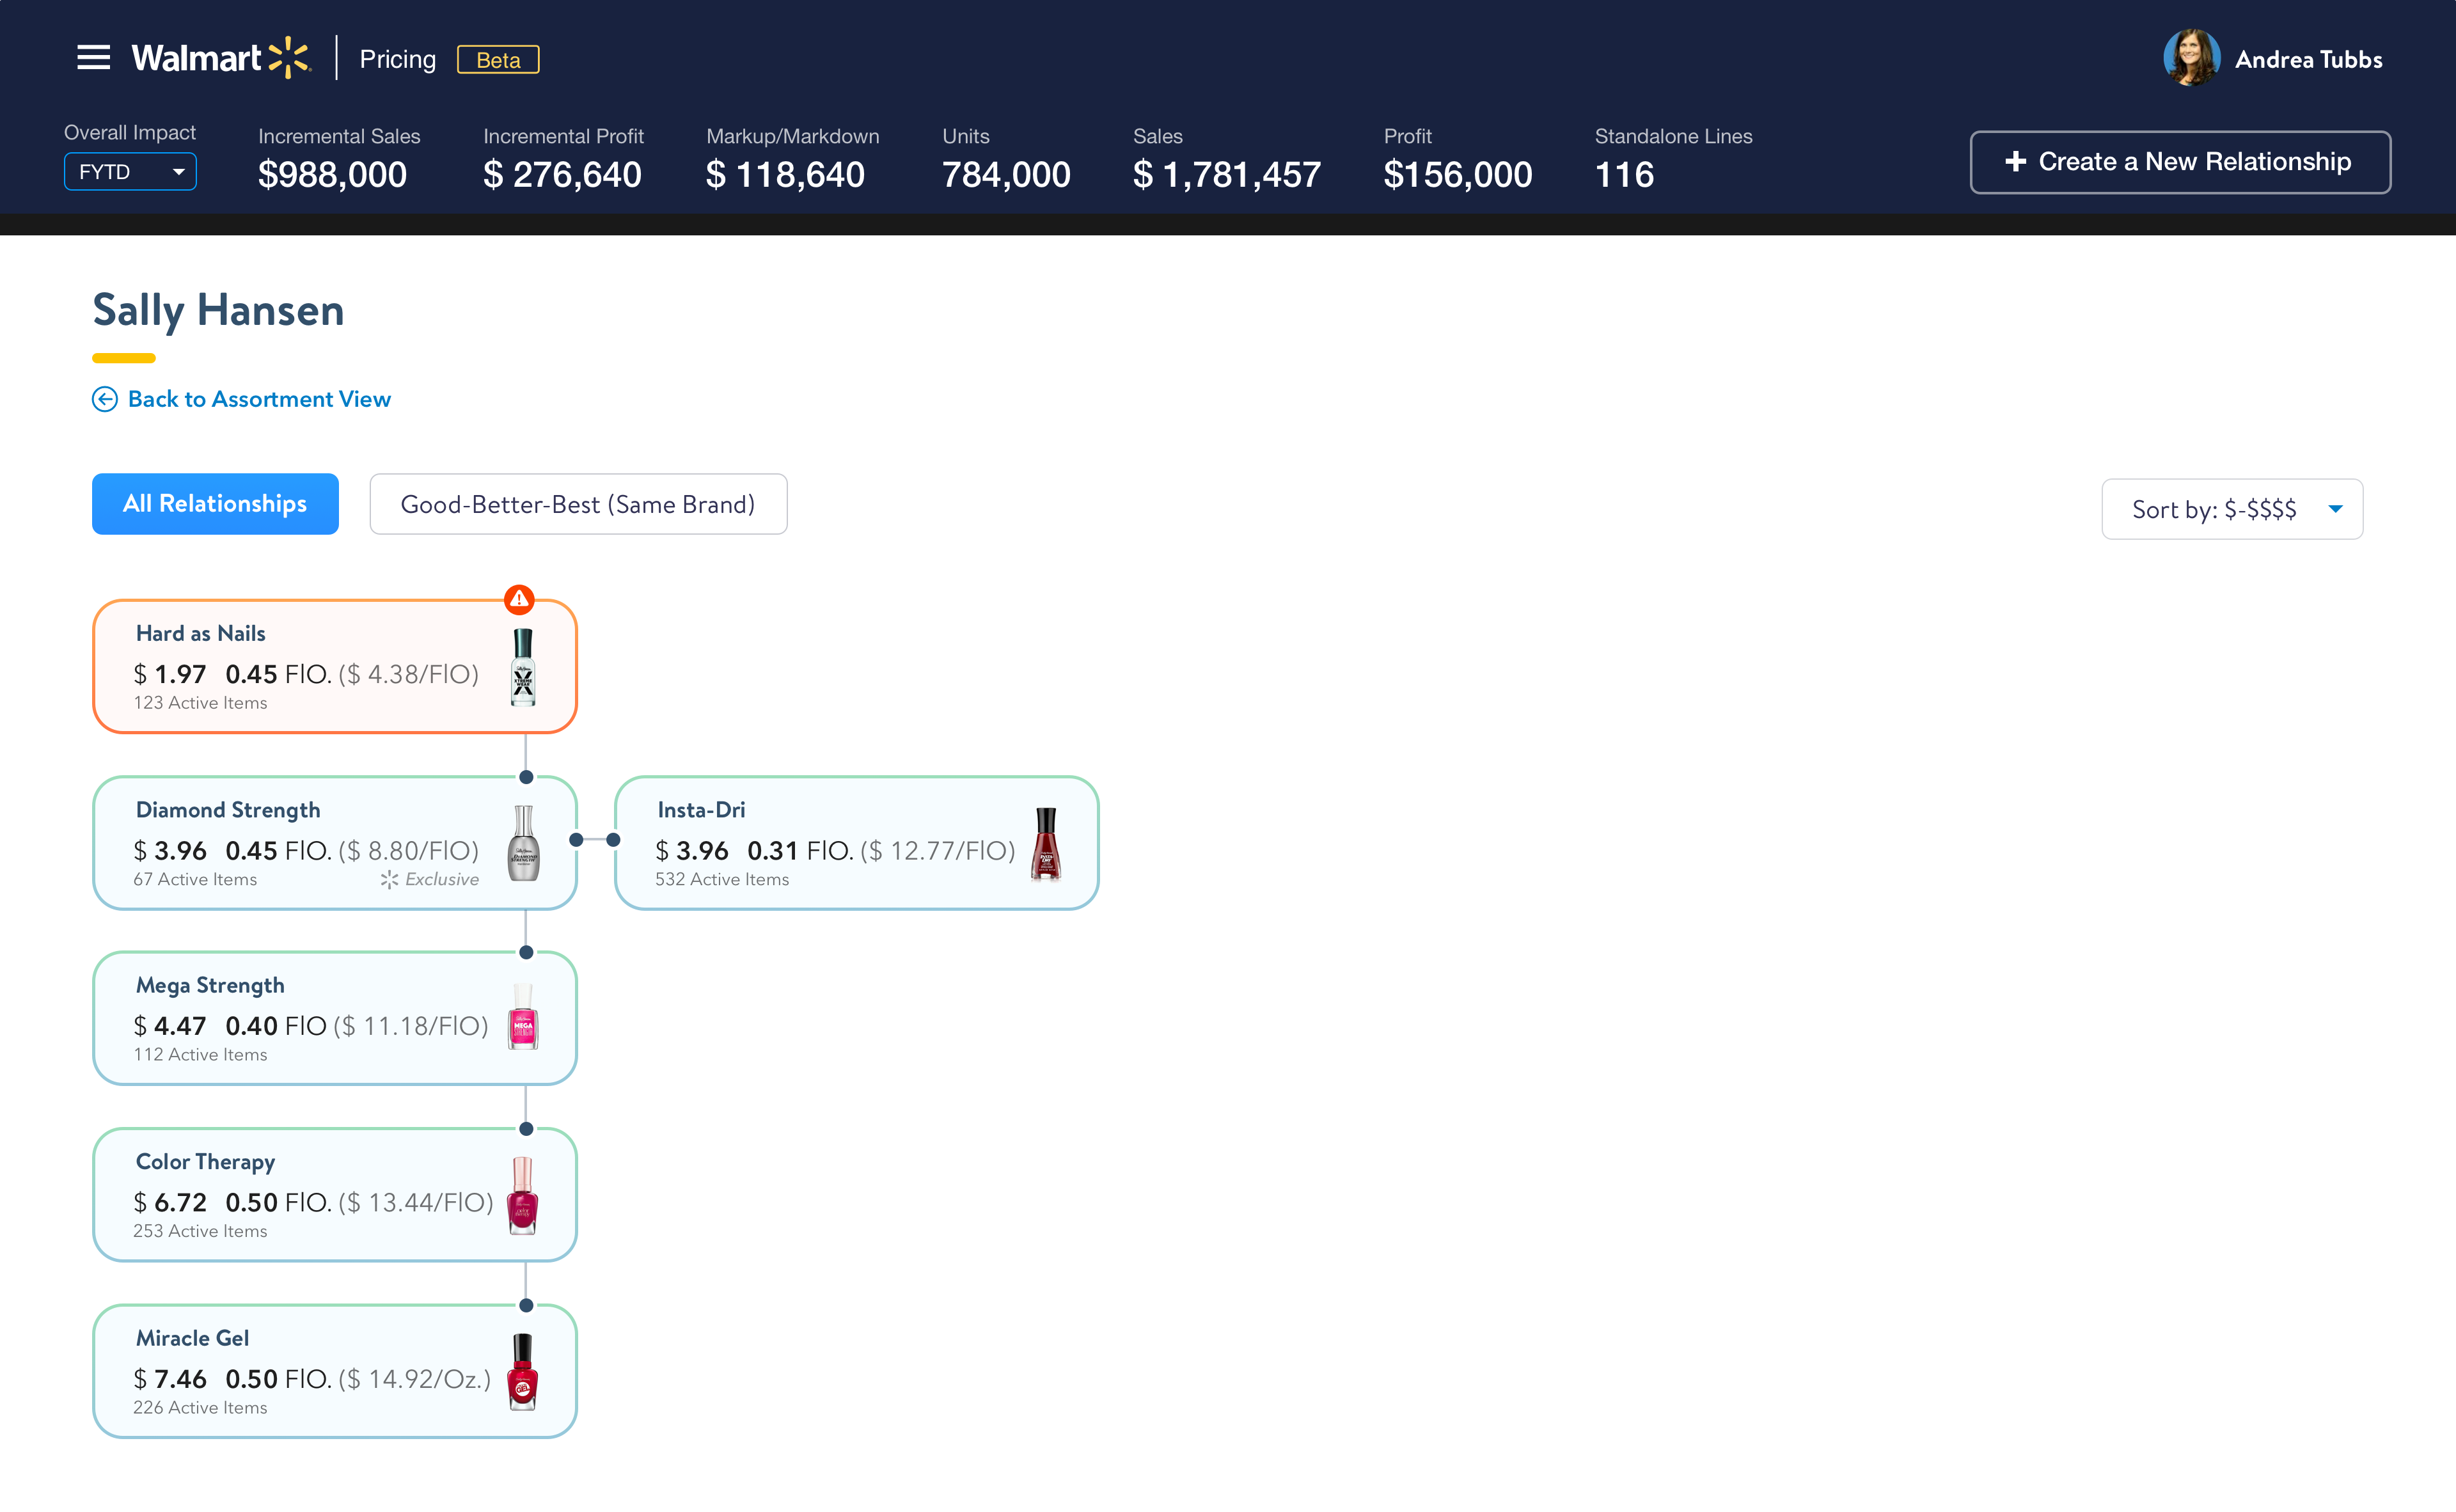This screenshot has height=1512, width=2456.
Task: Click the Walmart spark logo
Action: coord(289,58)
